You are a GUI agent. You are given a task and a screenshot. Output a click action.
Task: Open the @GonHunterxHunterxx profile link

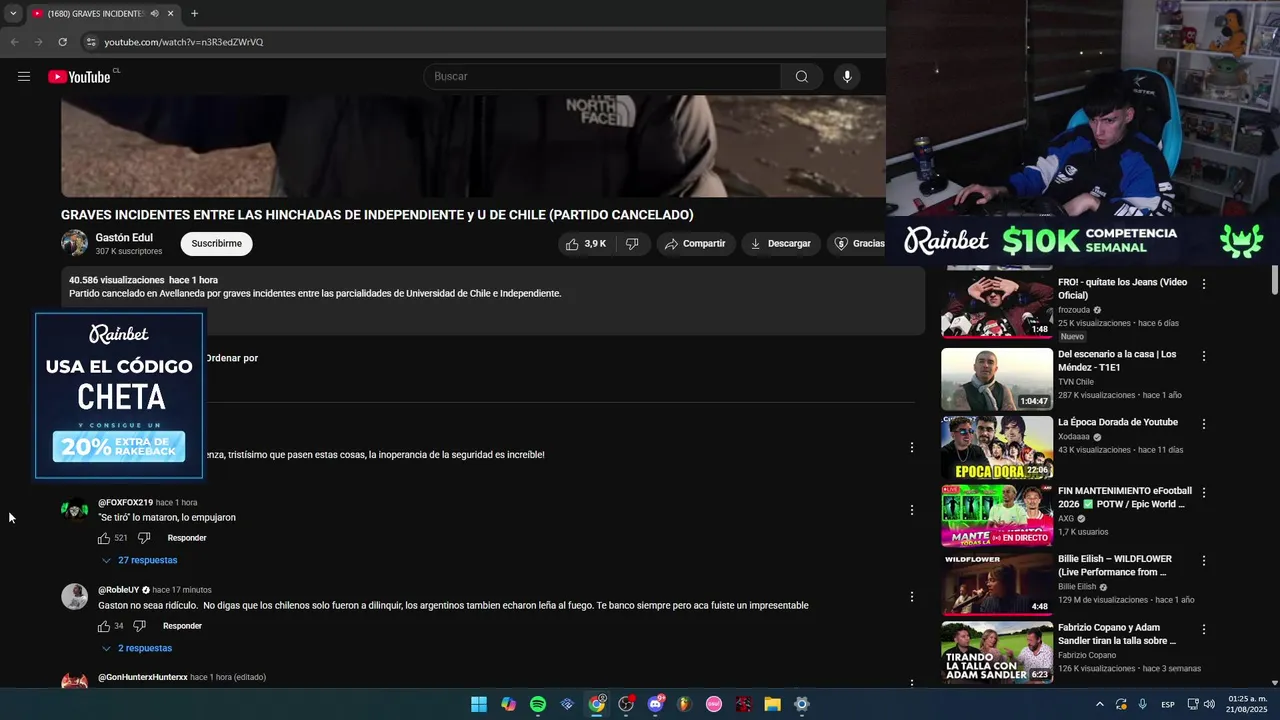(x=143, y=677)
